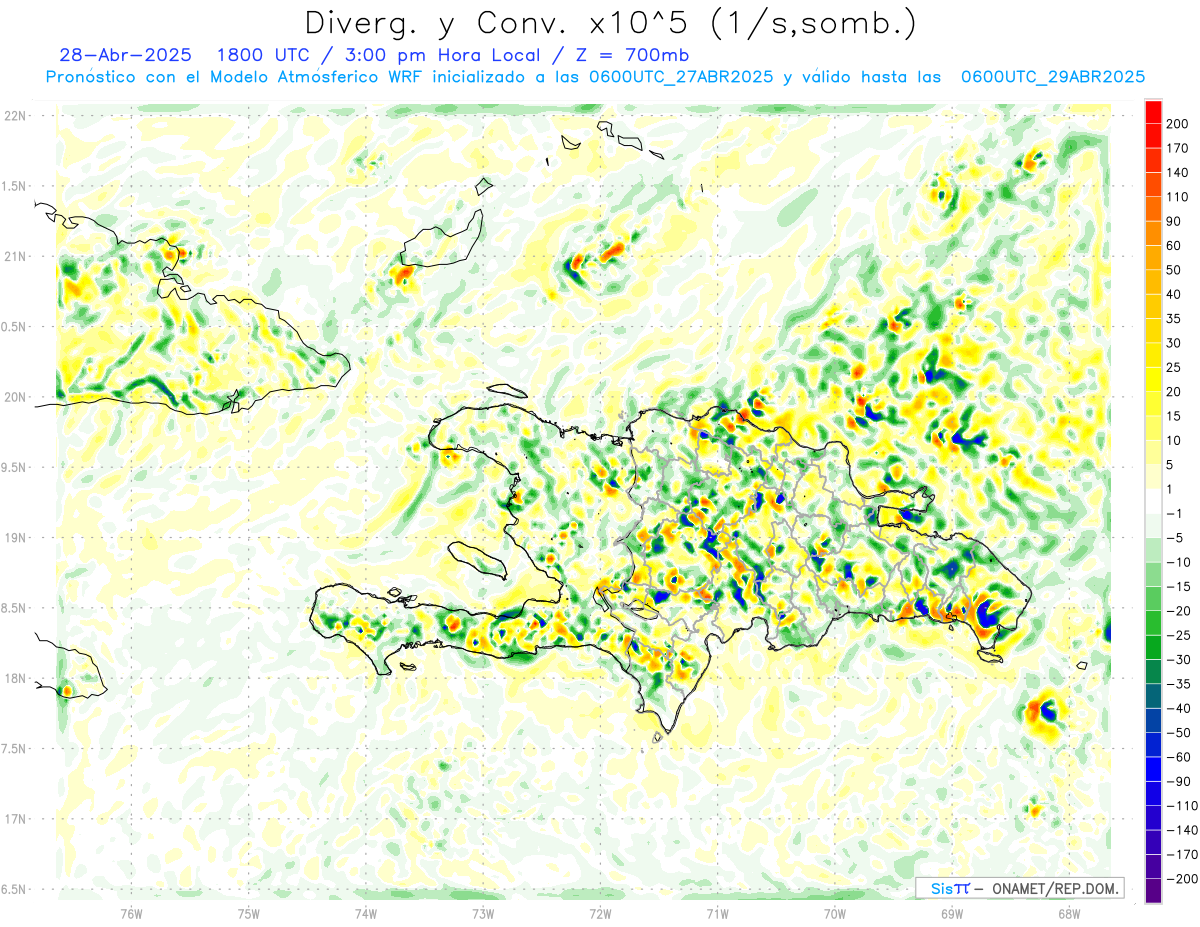Click the "68W" longitude label
Viewport: 1200px width, 927px height.
click(x=1069, y=912)
